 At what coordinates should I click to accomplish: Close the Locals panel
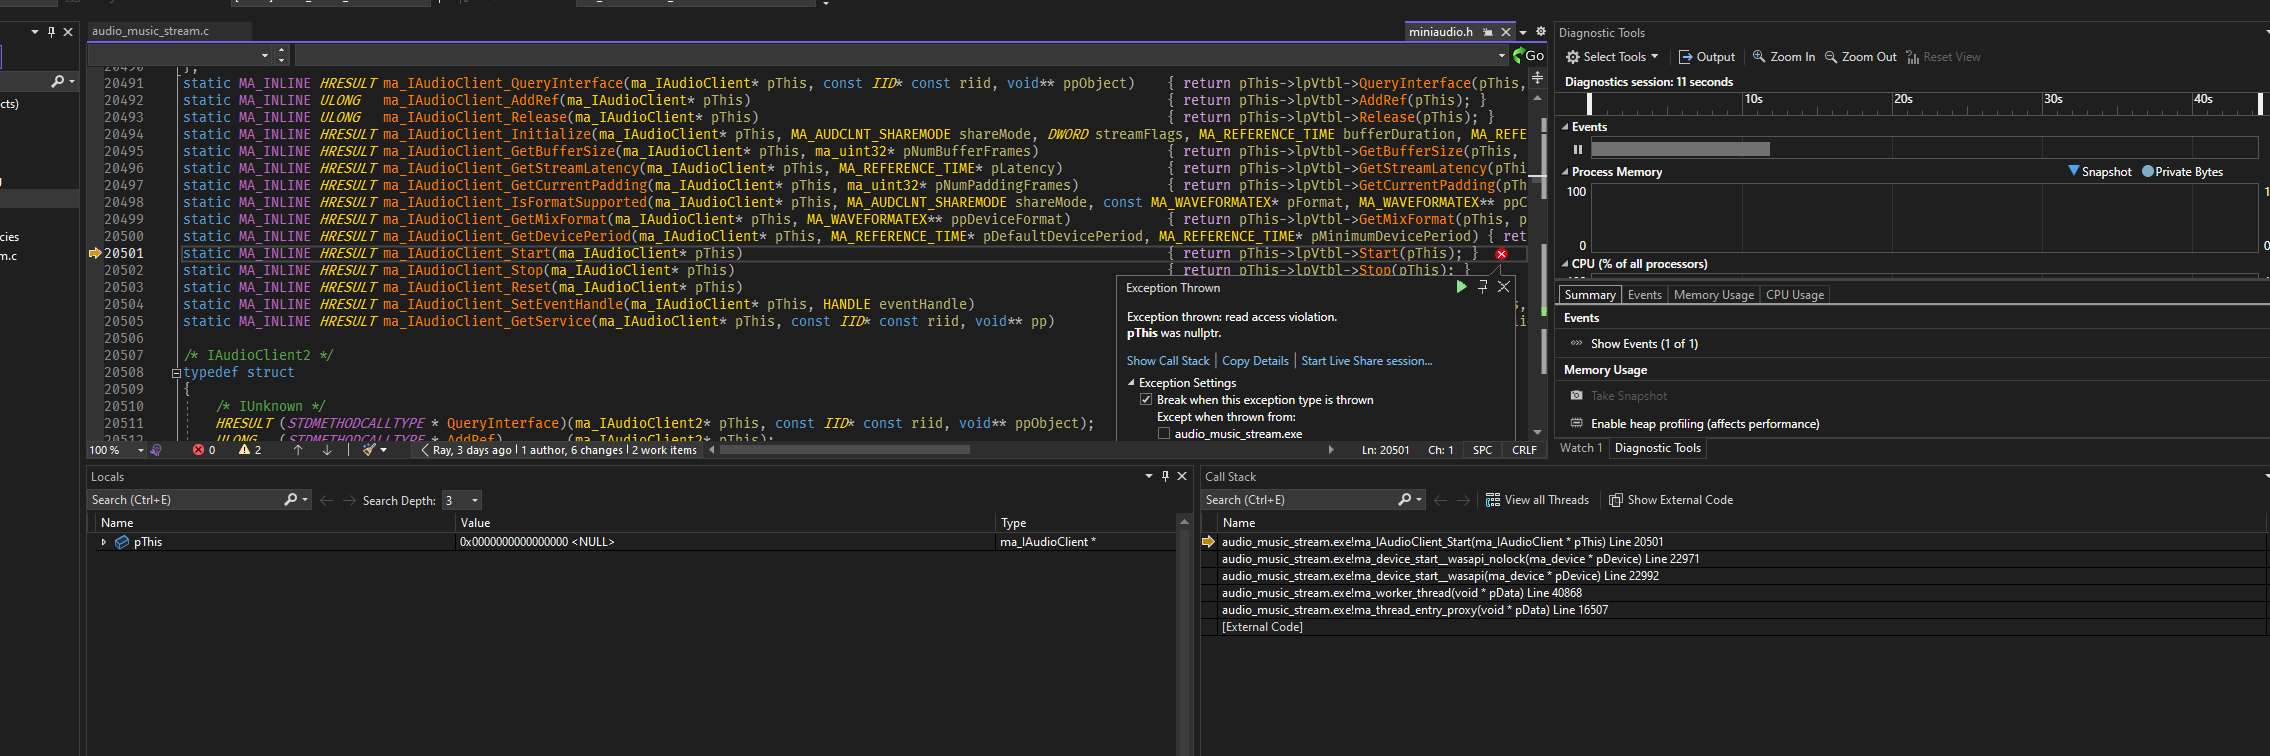[1182, 476]
